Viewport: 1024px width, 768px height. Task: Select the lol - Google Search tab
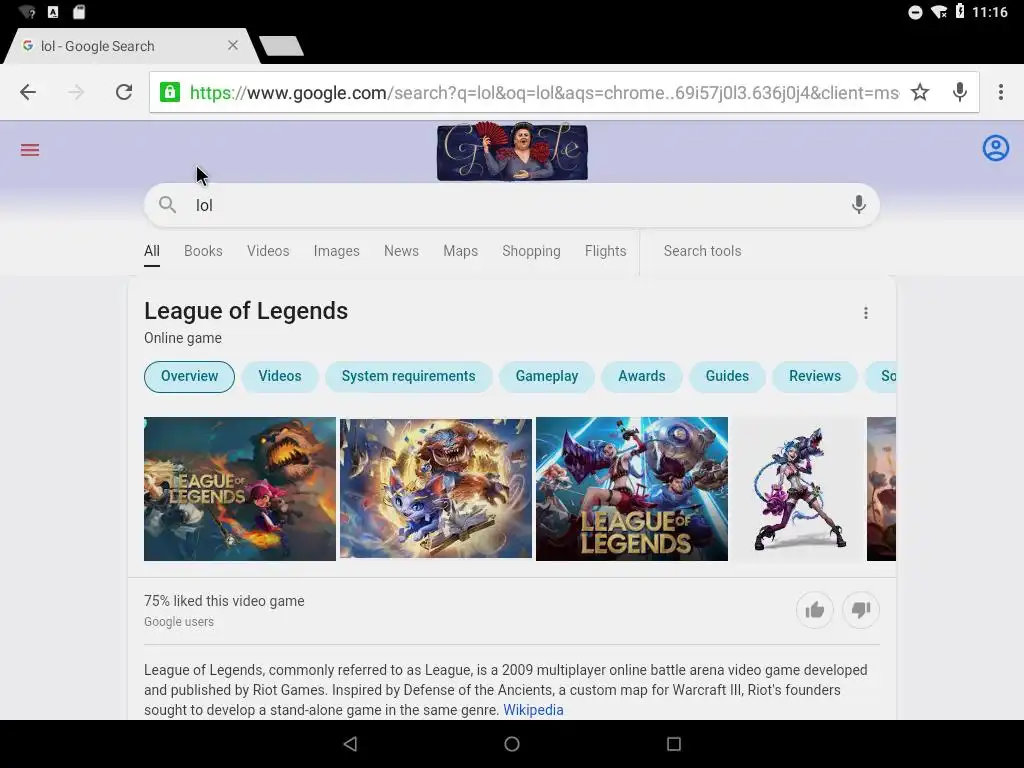click(x=131, y=46)
